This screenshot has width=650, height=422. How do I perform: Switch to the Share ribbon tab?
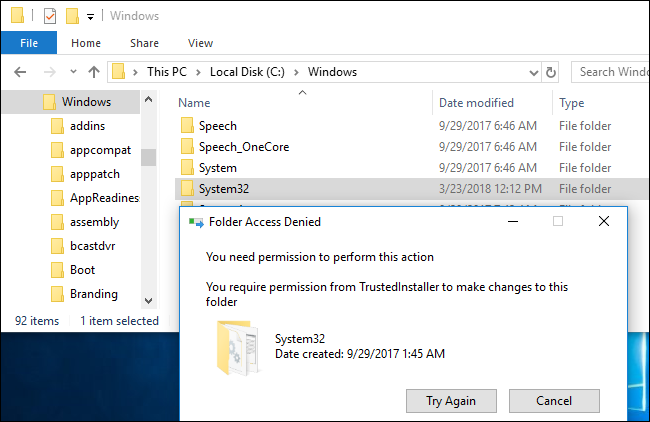(x=144, y=43)
